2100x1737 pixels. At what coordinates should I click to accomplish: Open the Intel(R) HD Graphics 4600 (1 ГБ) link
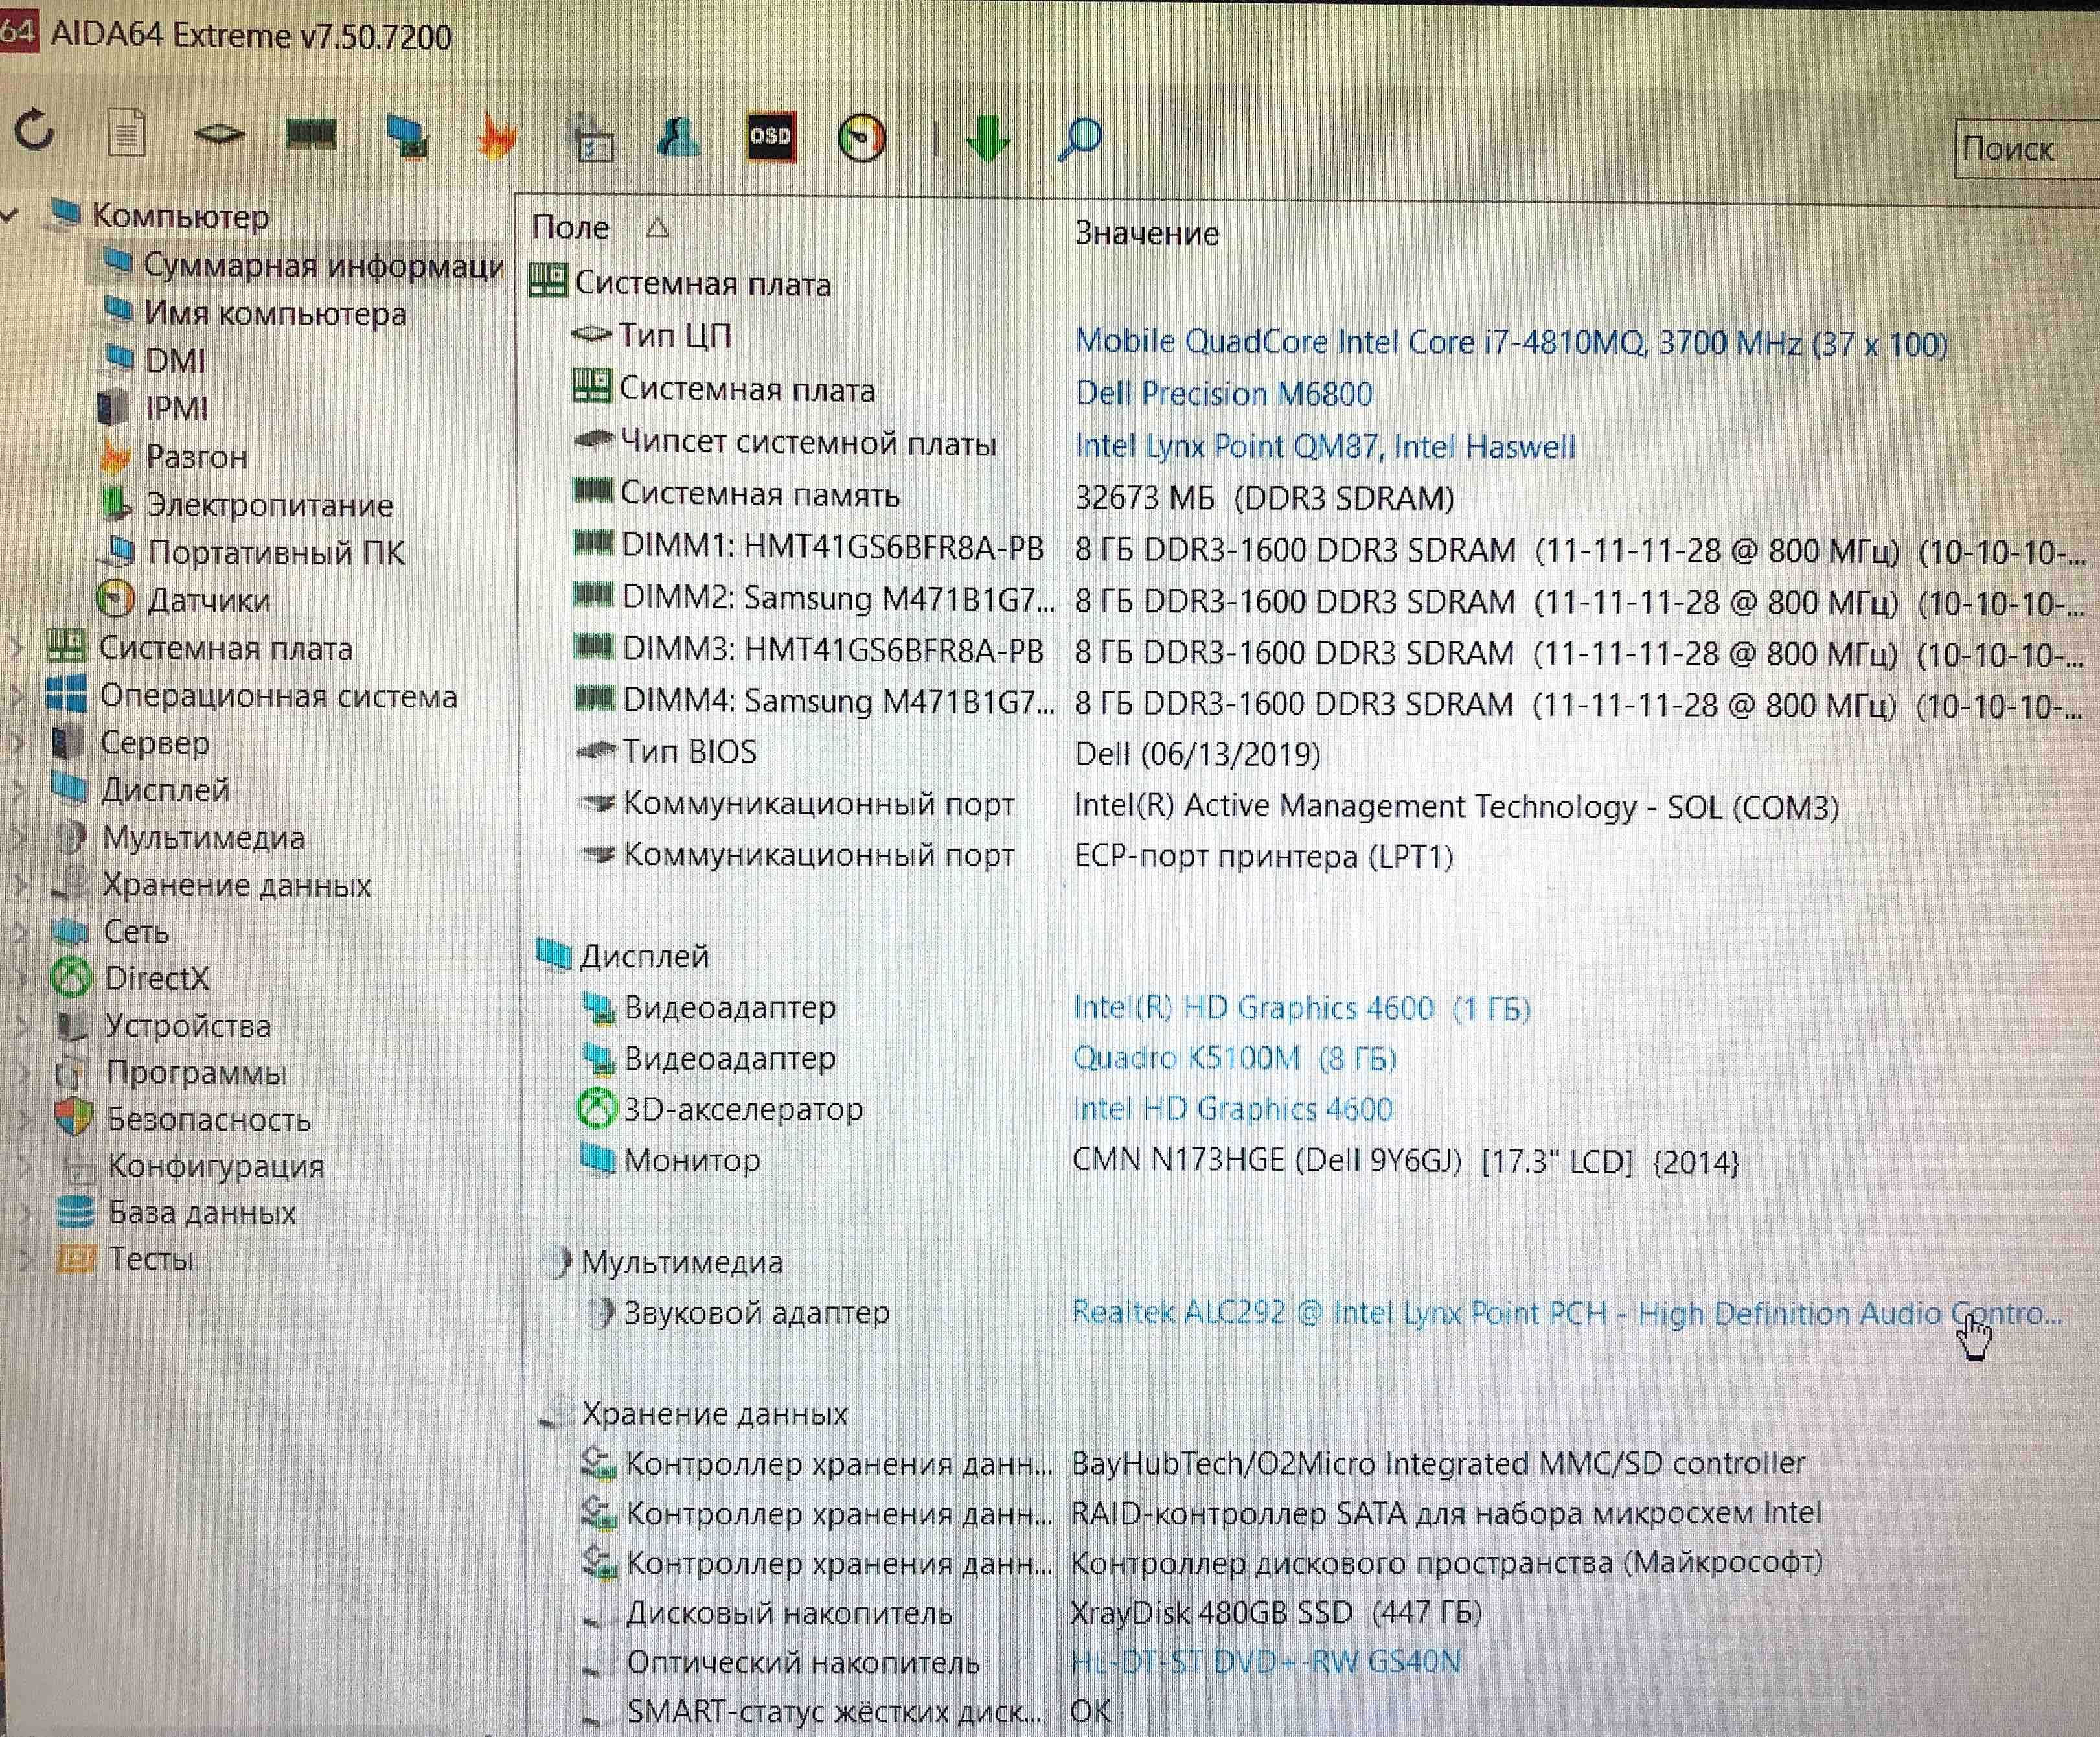1301,1008
